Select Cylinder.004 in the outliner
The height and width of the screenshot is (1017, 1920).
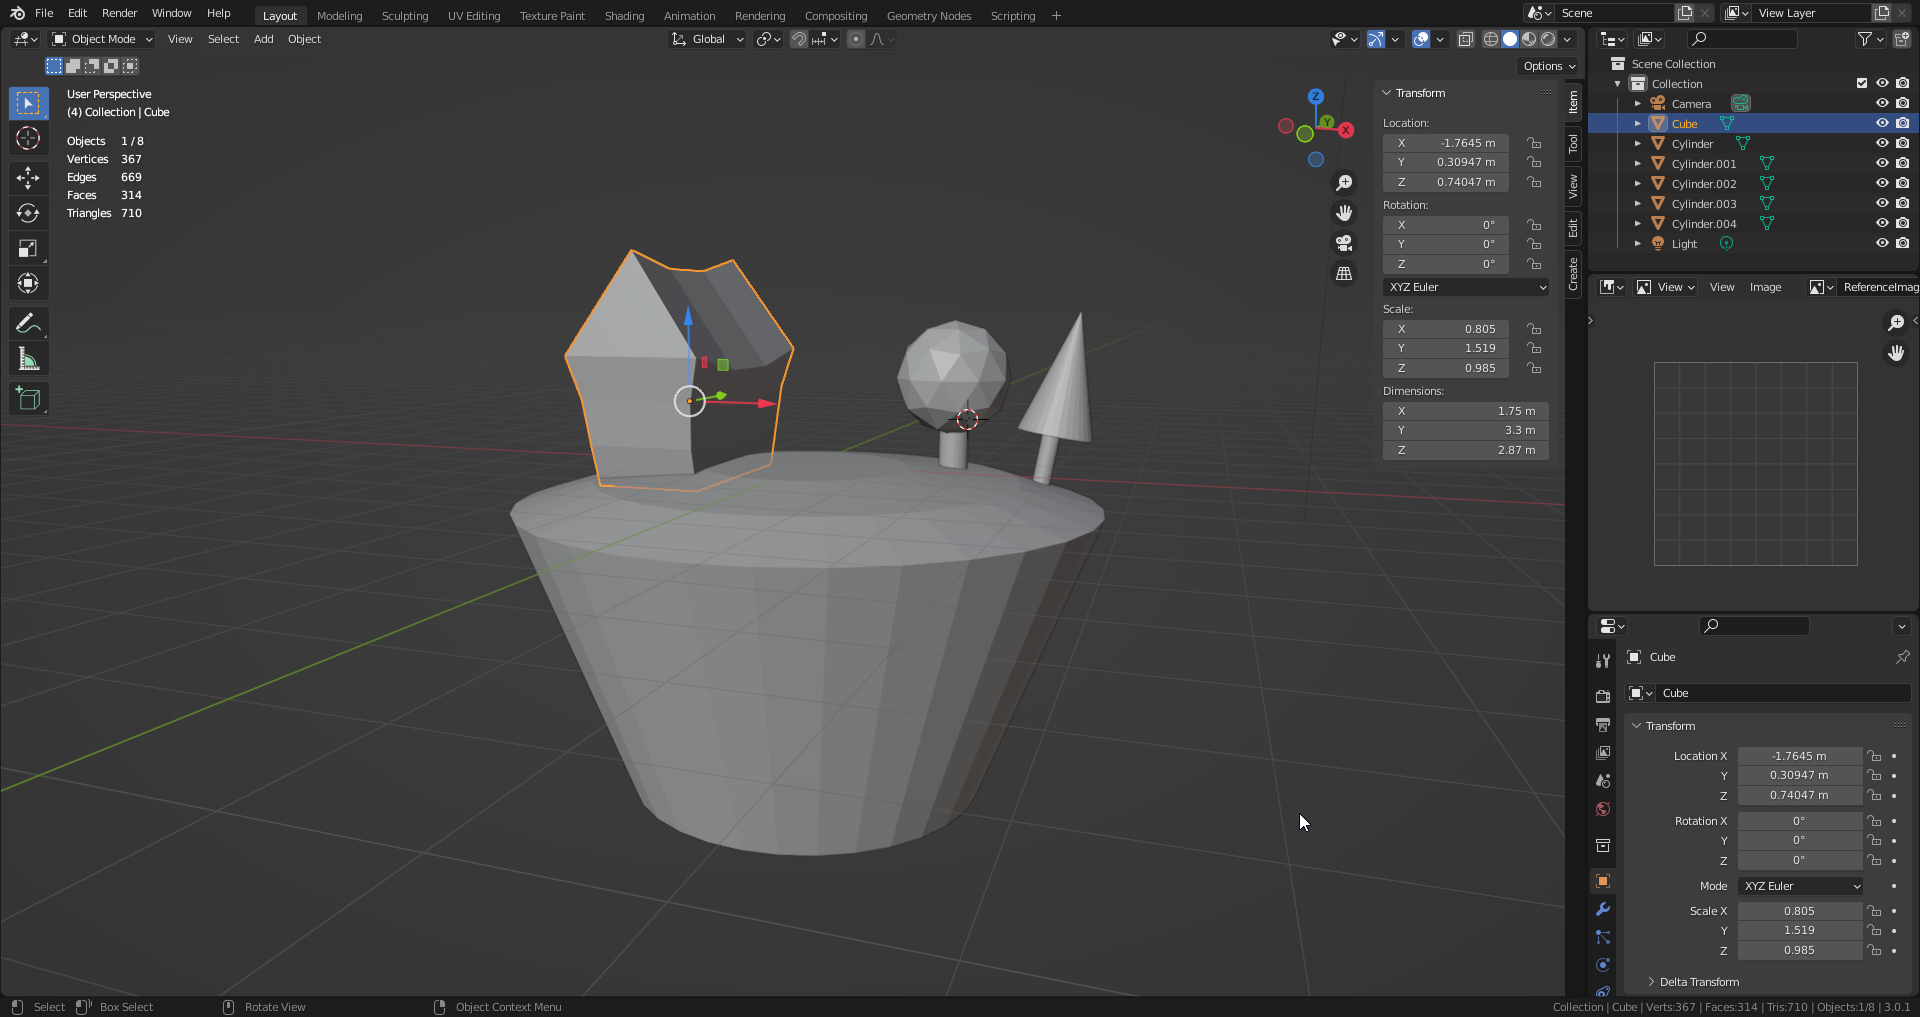[x=1703, y=224]
